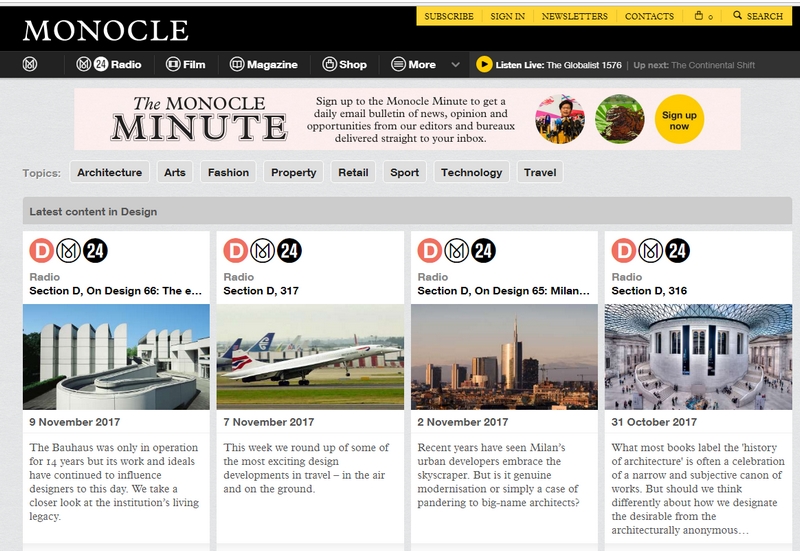
Task: Filter by Technology topic
Action: [471, 172]
